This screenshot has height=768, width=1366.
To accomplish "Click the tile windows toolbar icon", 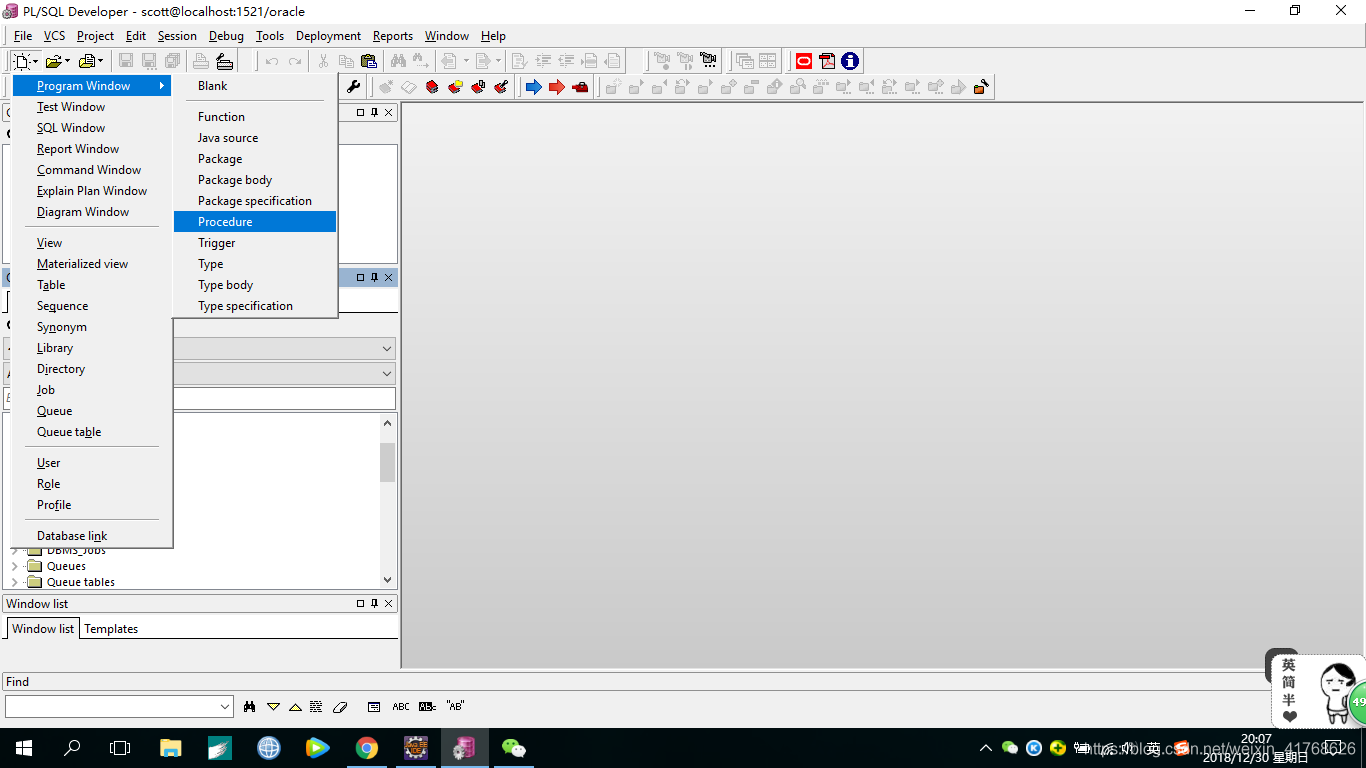I will point(767,61).
